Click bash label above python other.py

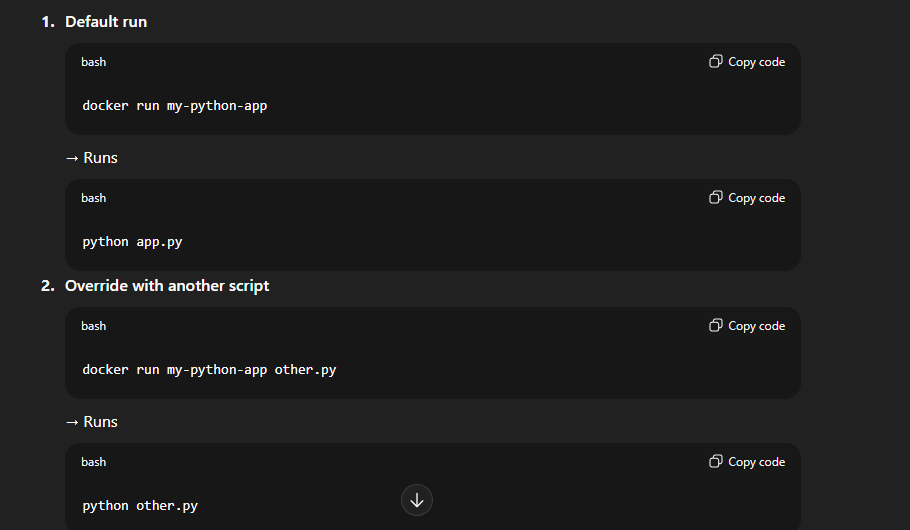pos(94,462)
